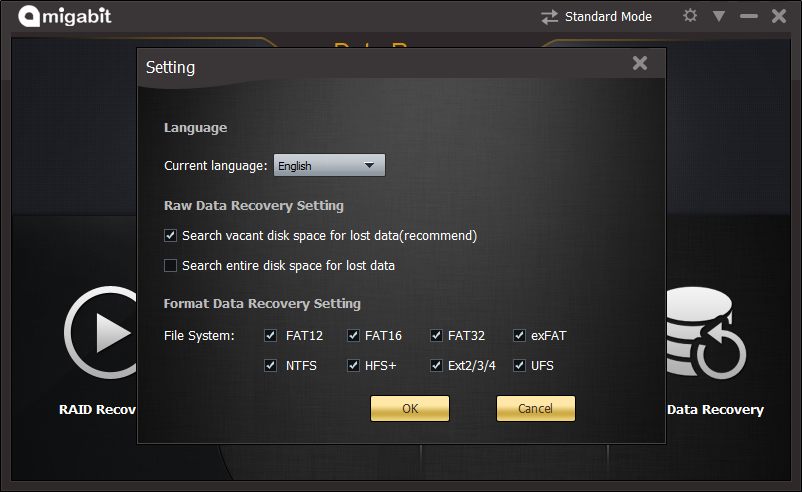Click the Data Recovery database icon
The width and height of the screenshot is (802, 492).
point(706,332)
